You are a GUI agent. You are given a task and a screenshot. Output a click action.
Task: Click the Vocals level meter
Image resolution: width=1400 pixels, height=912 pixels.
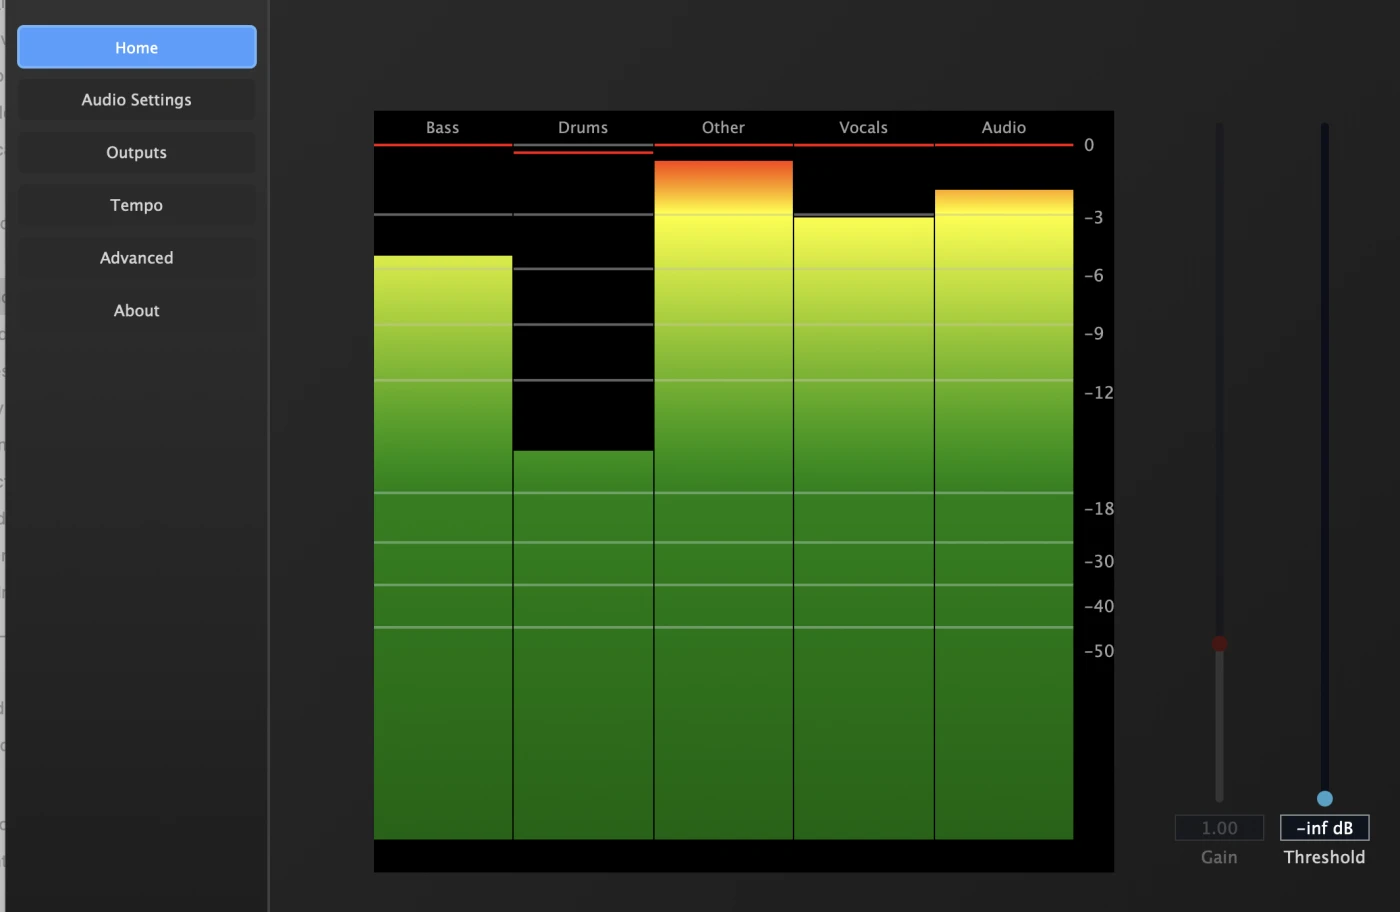point(864,528)
